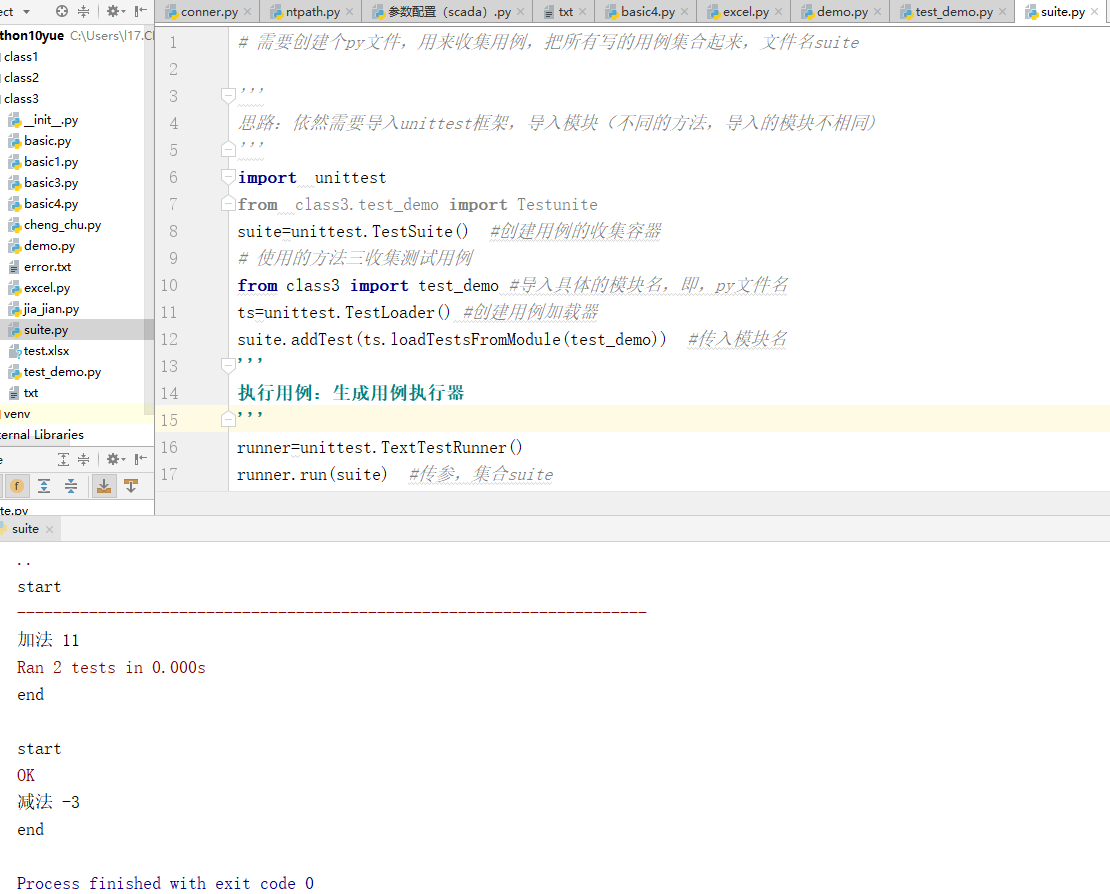Close the conner.py tab
This screenshot has height=894, width=1110.
click(x=247, y=12)
